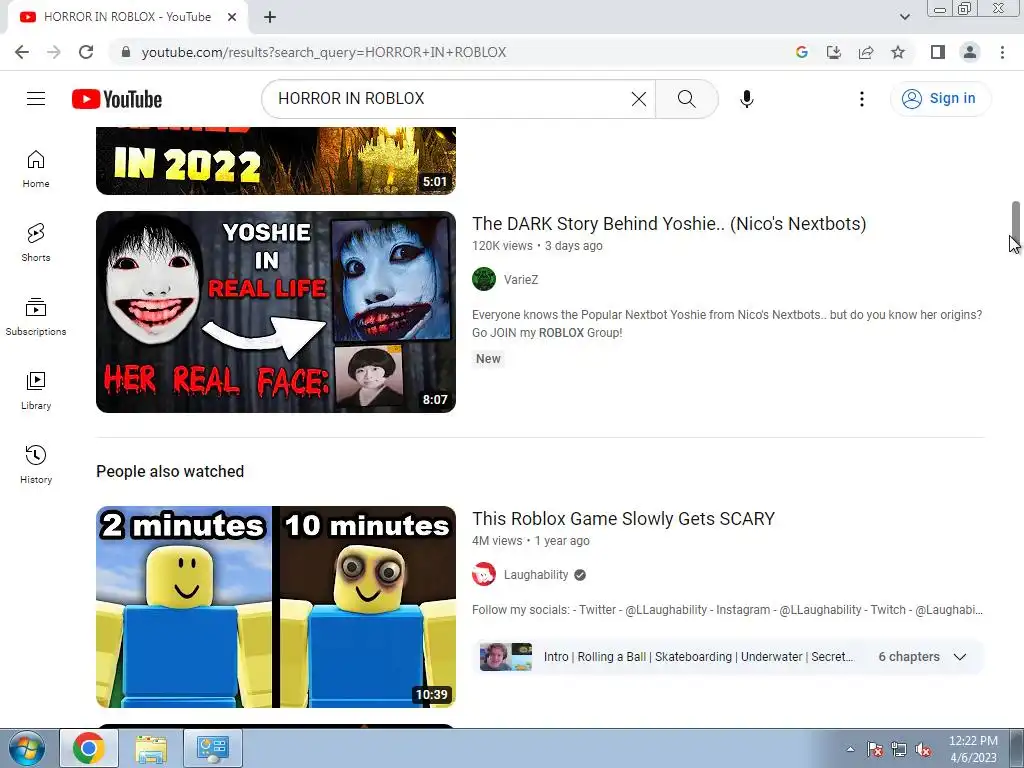Open the YouTube hamburger guide menu
The height and width of the screenshot is (768, 1024).
(x=36, y=99)
